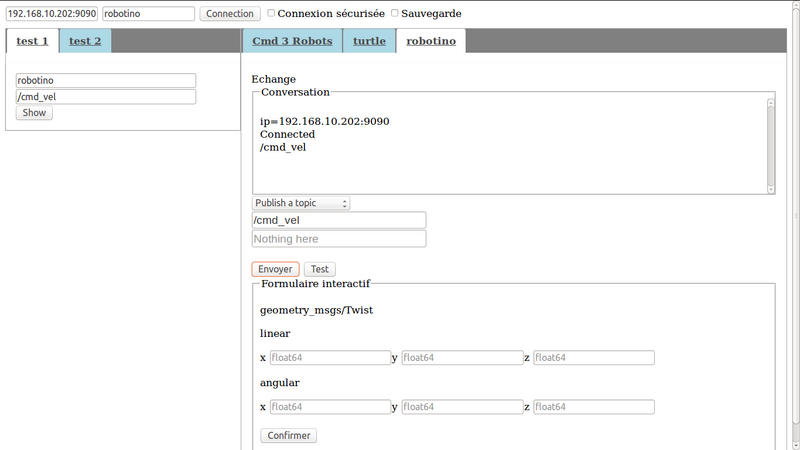Screen dimensions: 800x450
Task: Focus the linear x float64 field
Action: [x=329, y=358]
